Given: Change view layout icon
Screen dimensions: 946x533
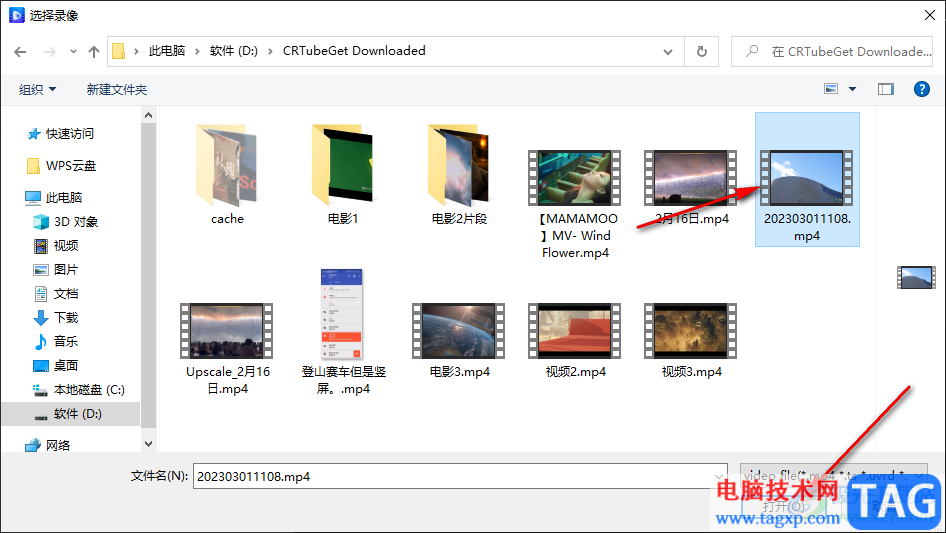Looking at the screenshot, I should click(831, 89).
